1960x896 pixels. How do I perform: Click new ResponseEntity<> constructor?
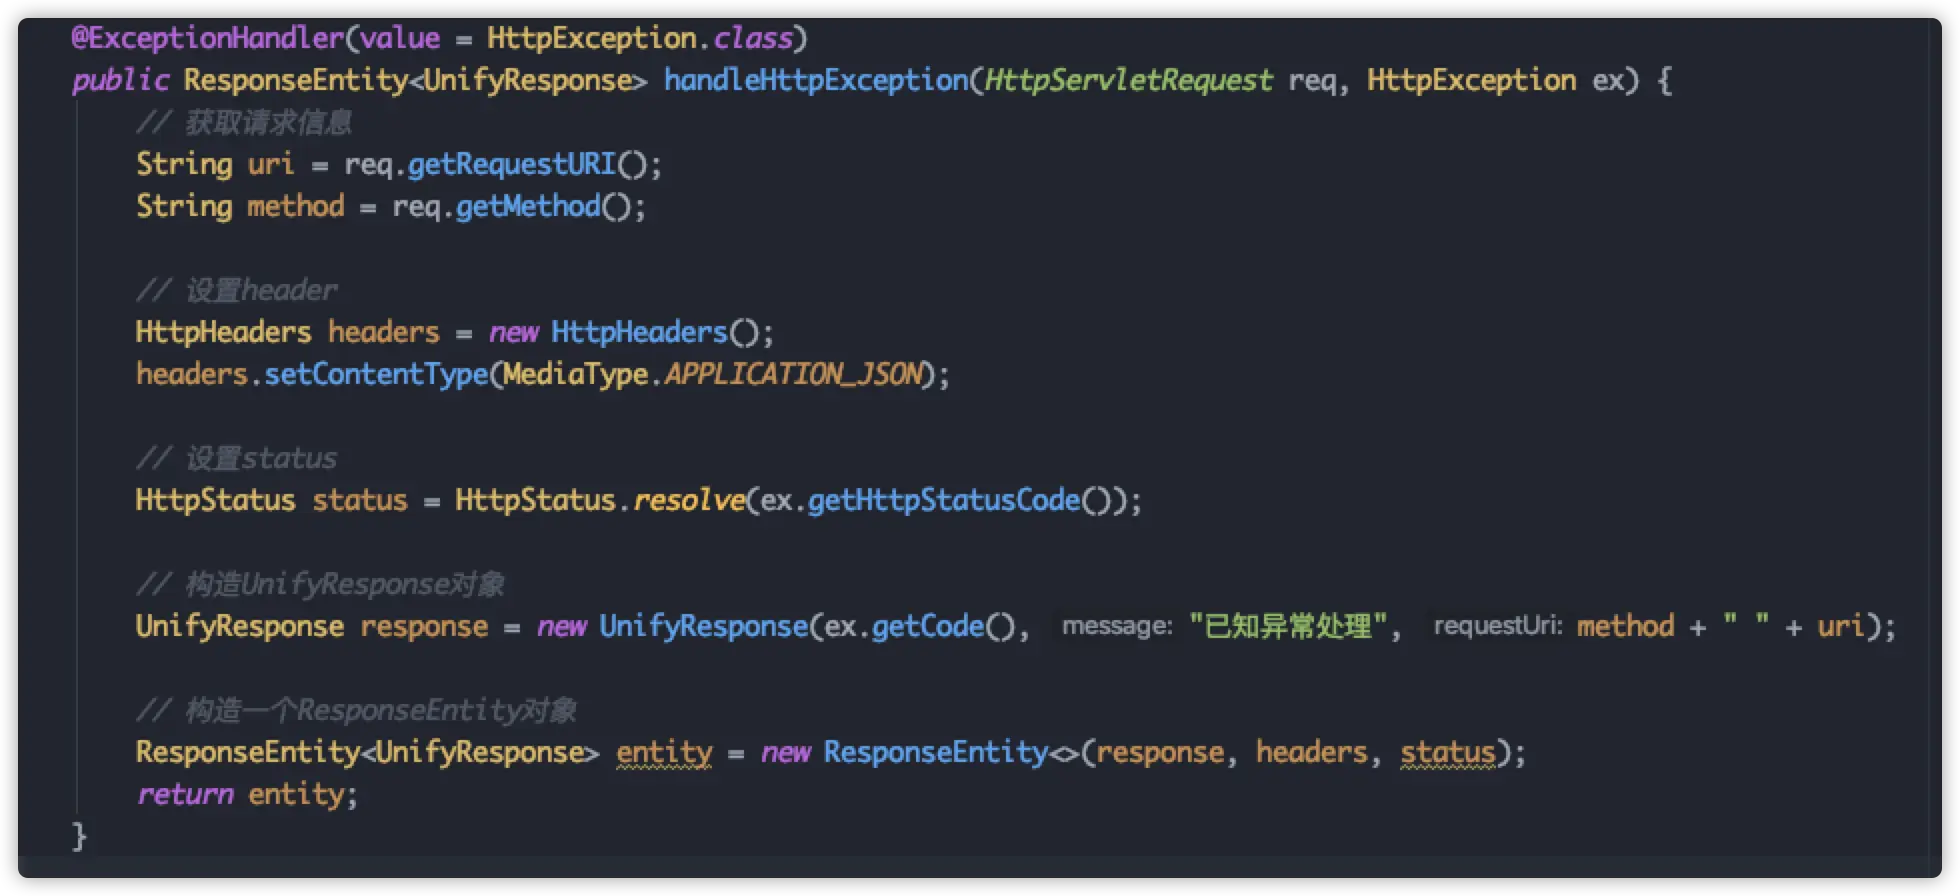click(920, 752)
